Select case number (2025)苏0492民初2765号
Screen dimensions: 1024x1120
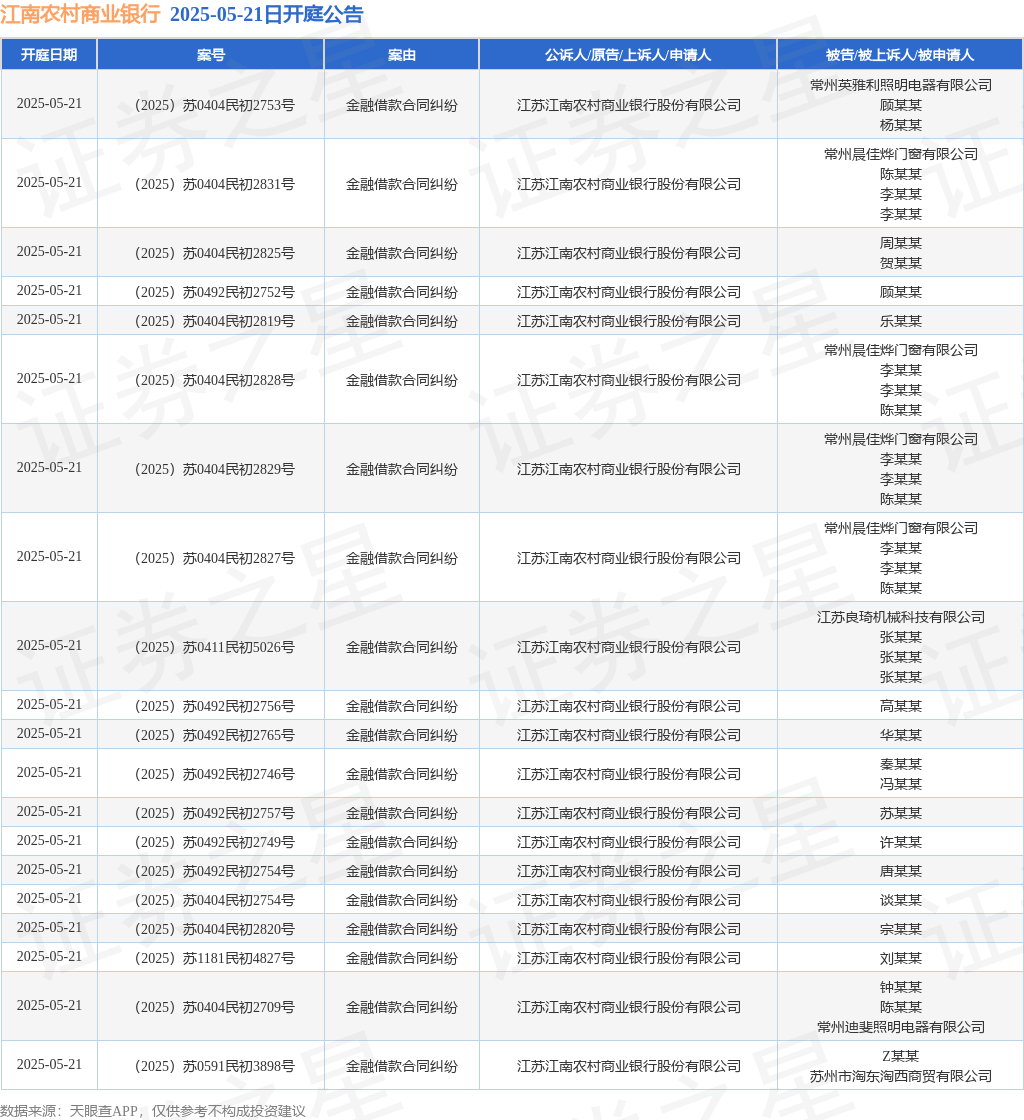point(214,735)
